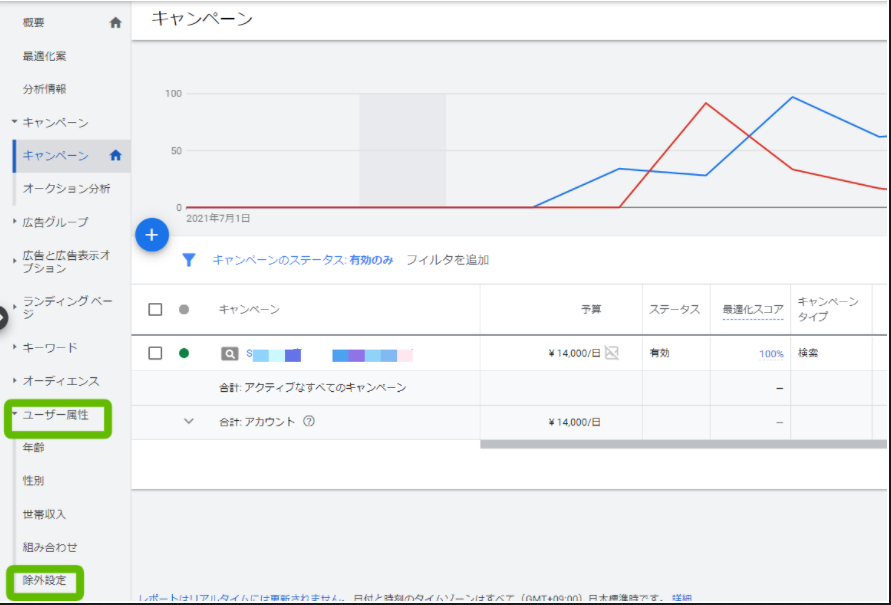Sort by the 最適化スコア column header
891x605 pixels.
coord(753,310)
